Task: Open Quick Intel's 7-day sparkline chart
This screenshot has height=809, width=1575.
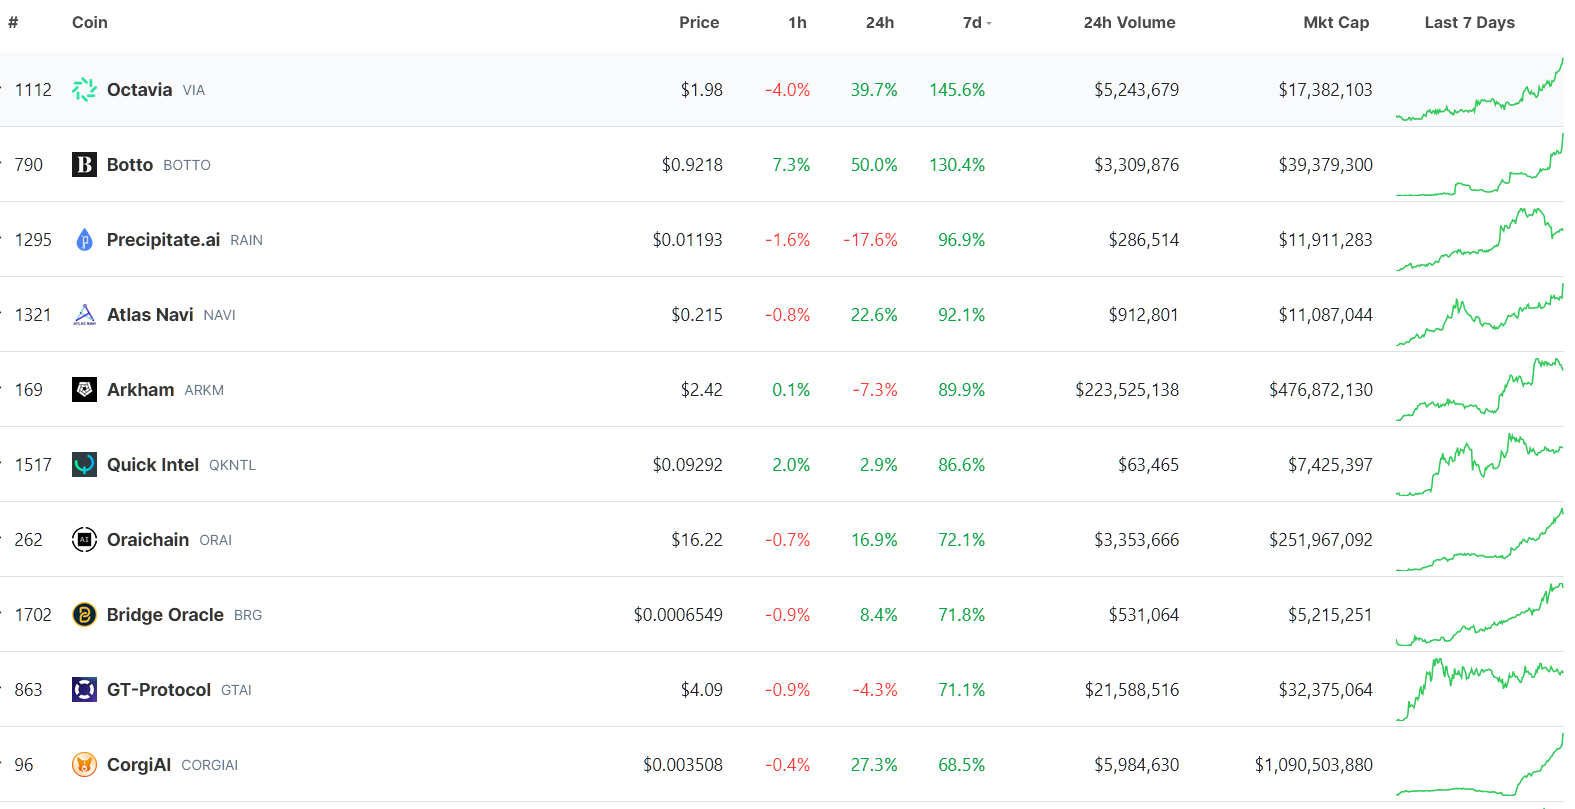Action: 1479,465
